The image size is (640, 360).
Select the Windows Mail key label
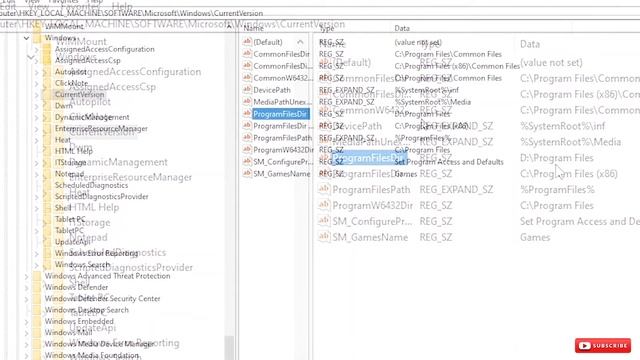[68, 333]
